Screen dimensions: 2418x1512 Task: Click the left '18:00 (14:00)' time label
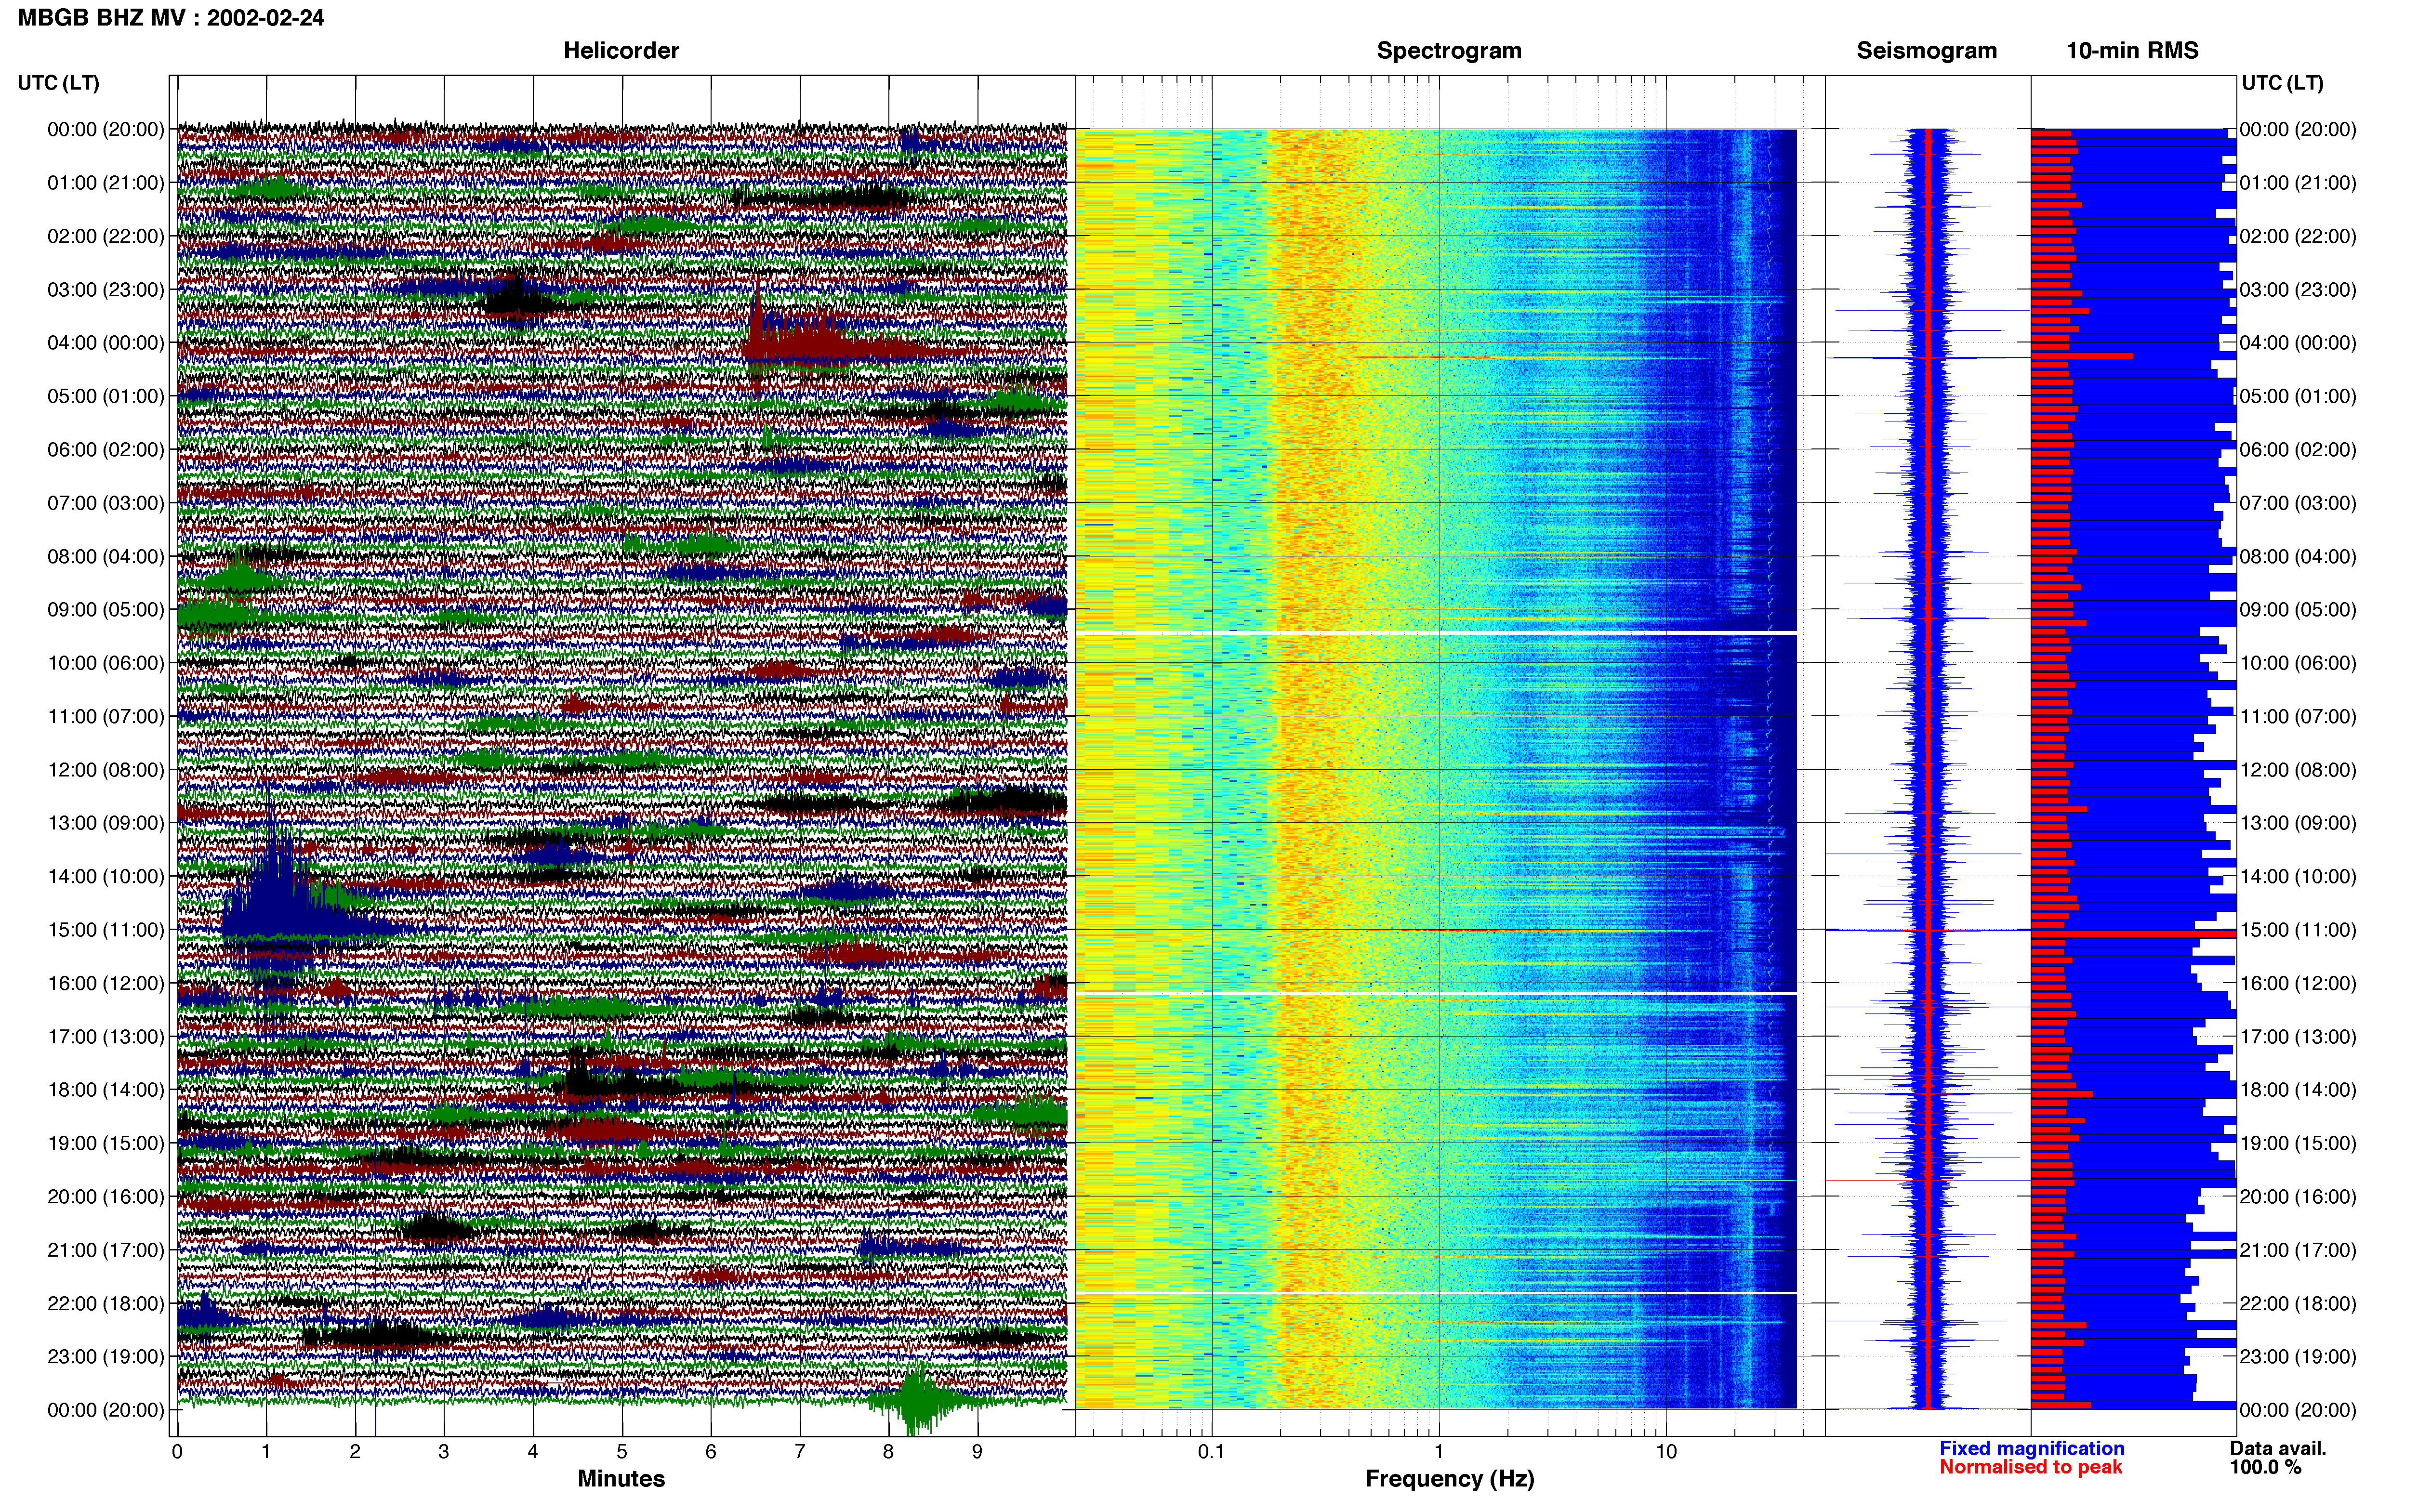tap(106, 1090)
